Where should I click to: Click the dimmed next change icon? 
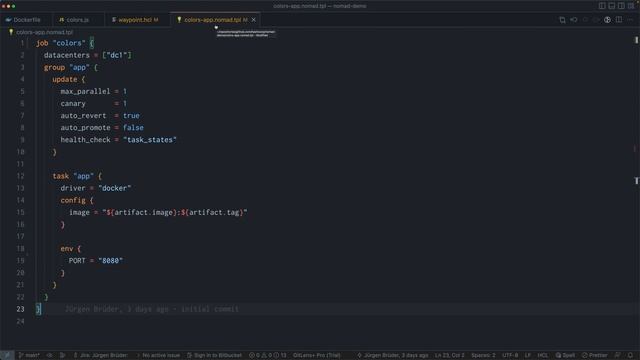tap(596, 20)
